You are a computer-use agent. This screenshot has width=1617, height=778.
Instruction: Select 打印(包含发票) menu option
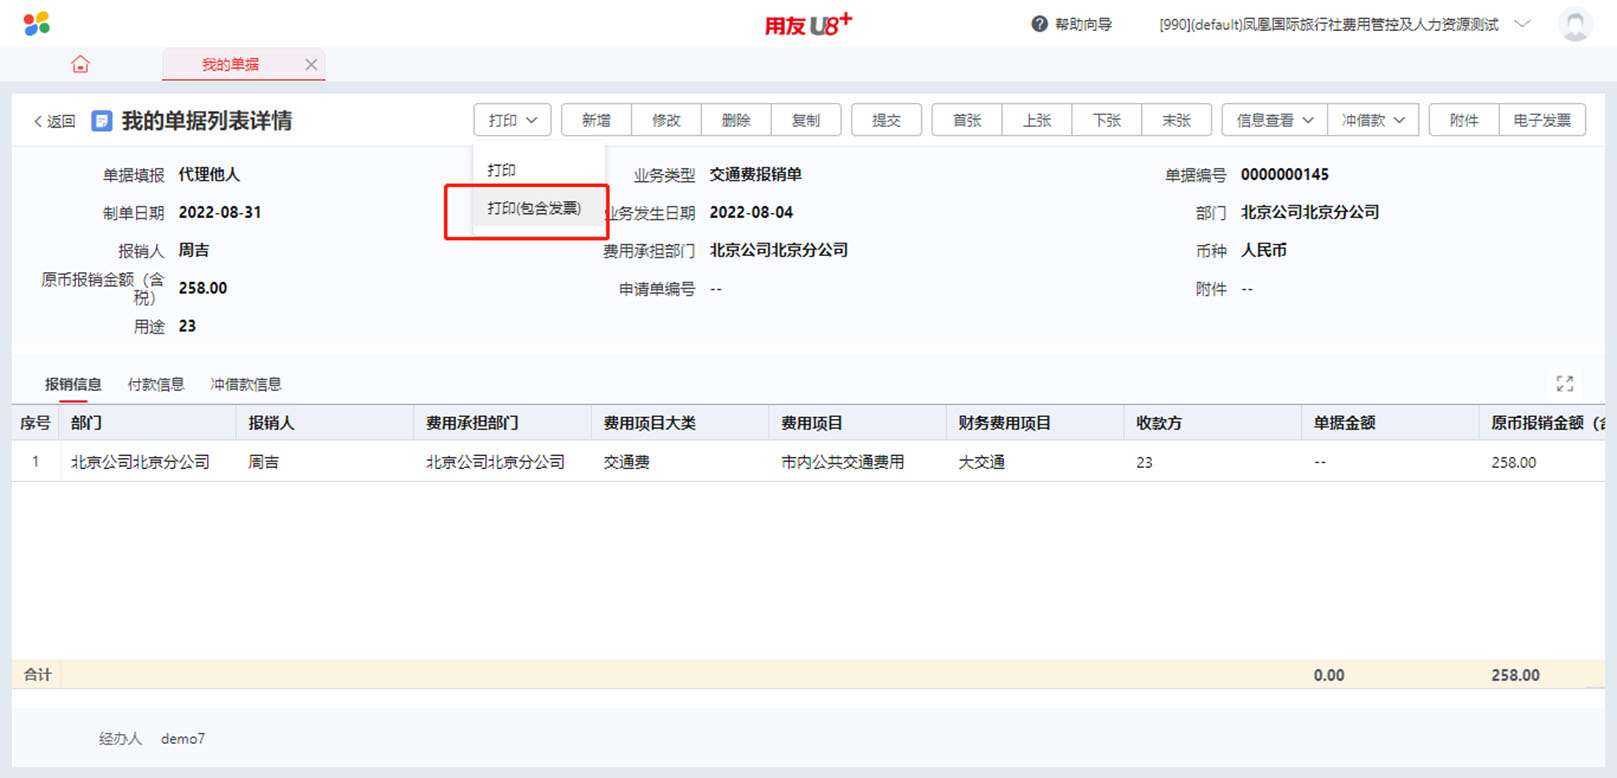[533, 208]
